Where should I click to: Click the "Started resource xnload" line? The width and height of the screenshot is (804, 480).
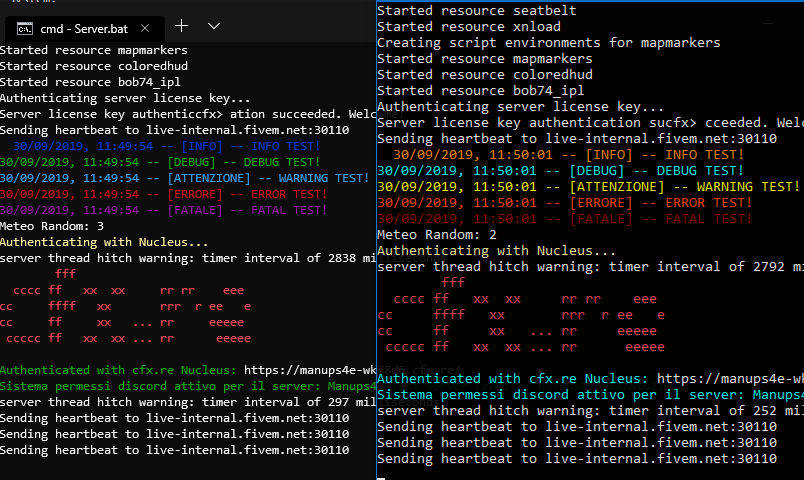coord(468,27)
